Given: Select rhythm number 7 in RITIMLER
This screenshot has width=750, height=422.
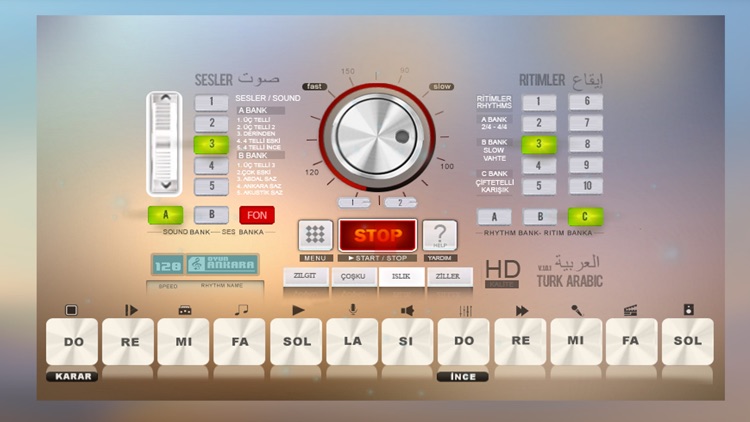Looking at the screenshot, I should click(x=586, y=123).
